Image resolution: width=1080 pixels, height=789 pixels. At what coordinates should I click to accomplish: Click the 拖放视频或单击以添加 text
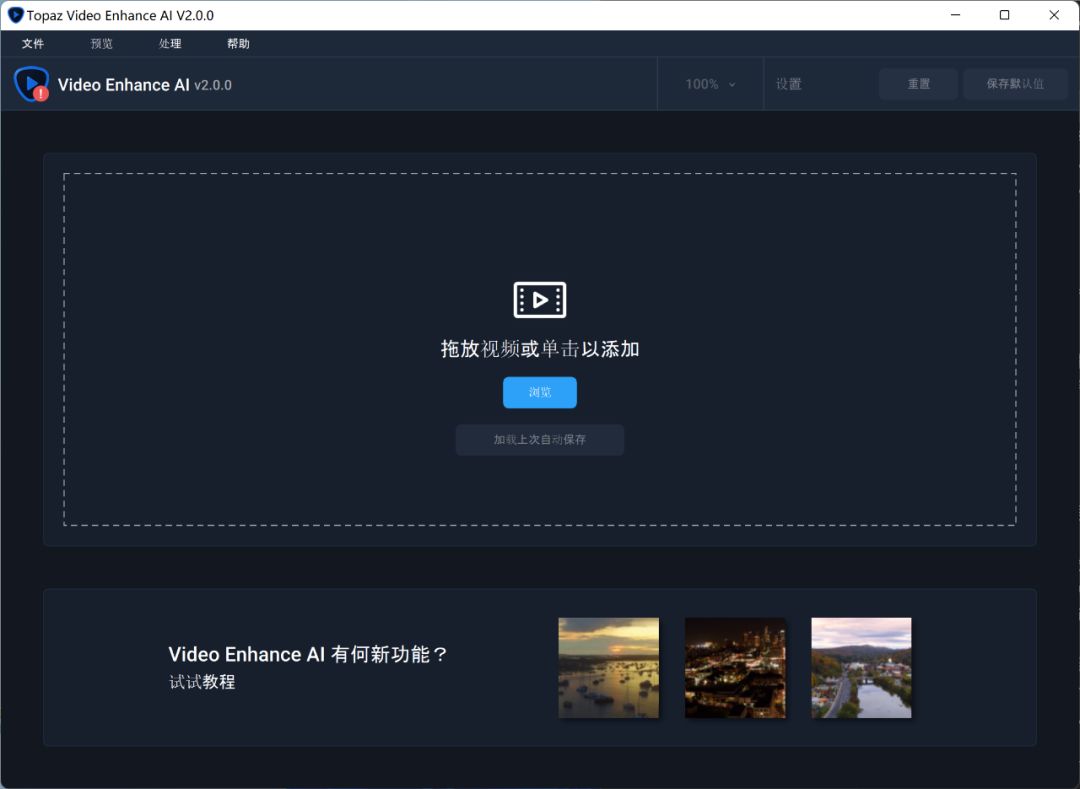(540, 349)
